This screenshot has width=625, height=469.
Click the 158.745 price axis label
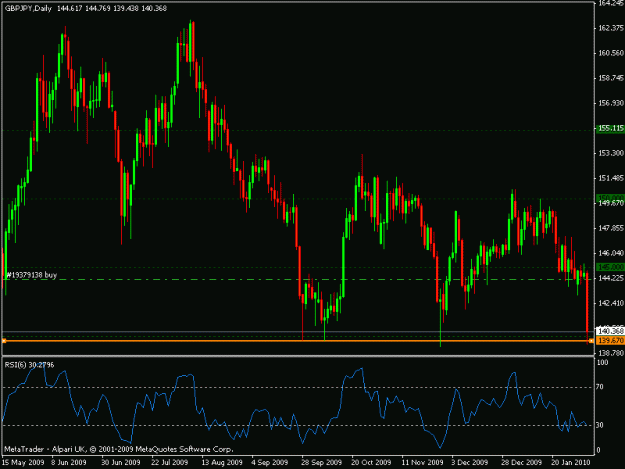pyautogui.click(x=611, y=78)
